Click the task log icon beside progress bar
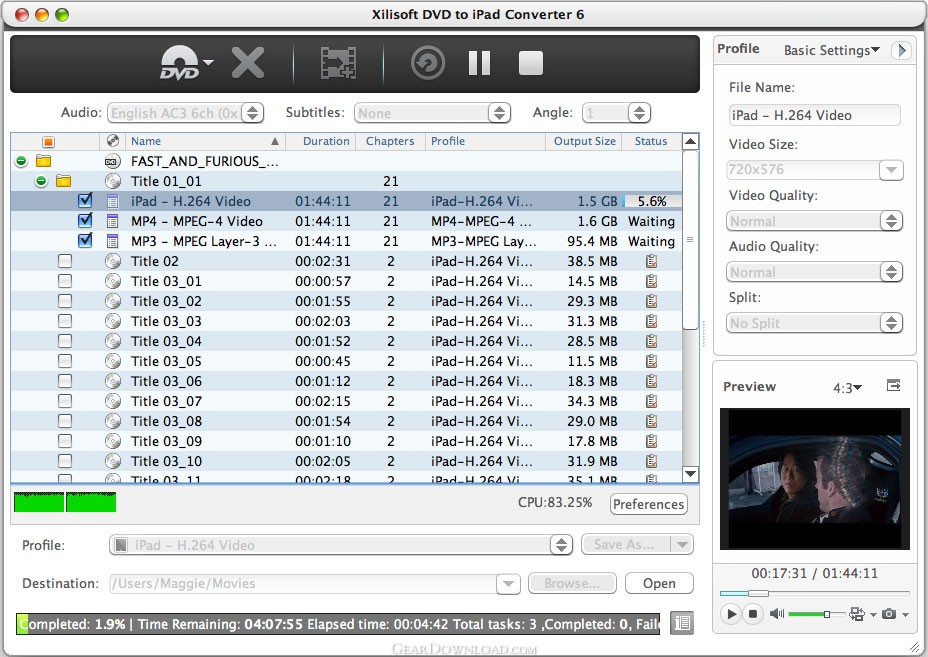The height and width of the screenshot is (657, 928). pos(682,623)
